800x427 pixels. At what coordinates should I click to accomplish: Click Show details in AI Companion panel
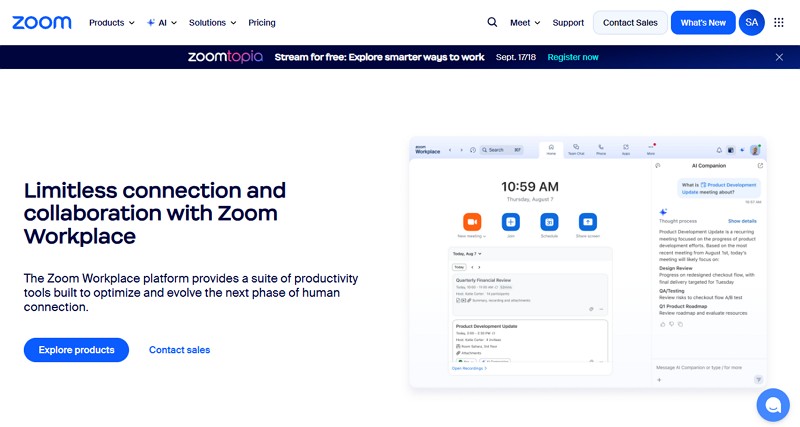pos(742,221)
